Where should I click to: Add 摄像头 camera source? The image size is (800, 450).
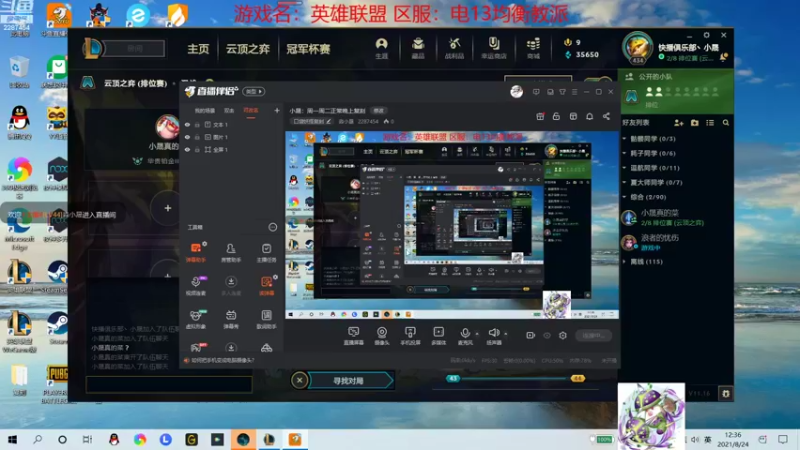point(382,336)
